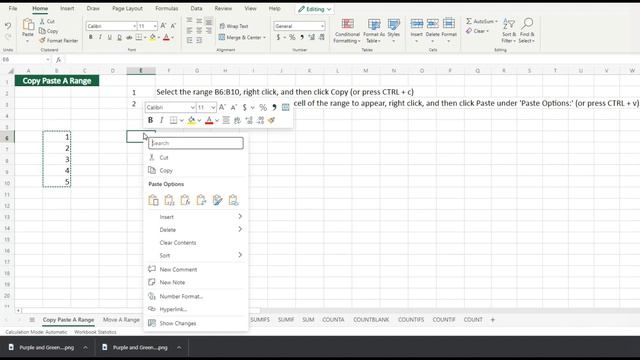Switch to the COUNTBLANK sheet tab
Image resolution: width=640 pixels, height=360 pixels.
coord(371,320)
